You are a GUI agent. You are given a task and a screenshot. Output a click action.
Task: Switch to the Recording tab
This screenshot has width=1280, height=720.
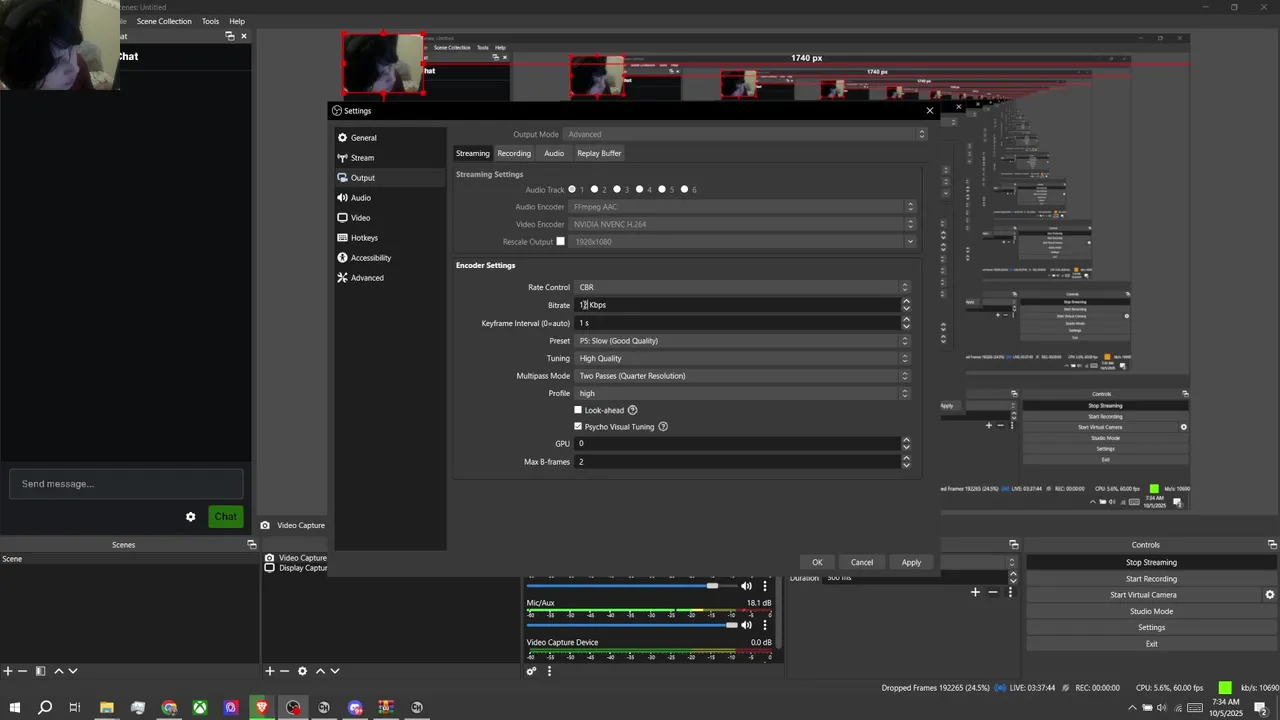pos(514,153)
